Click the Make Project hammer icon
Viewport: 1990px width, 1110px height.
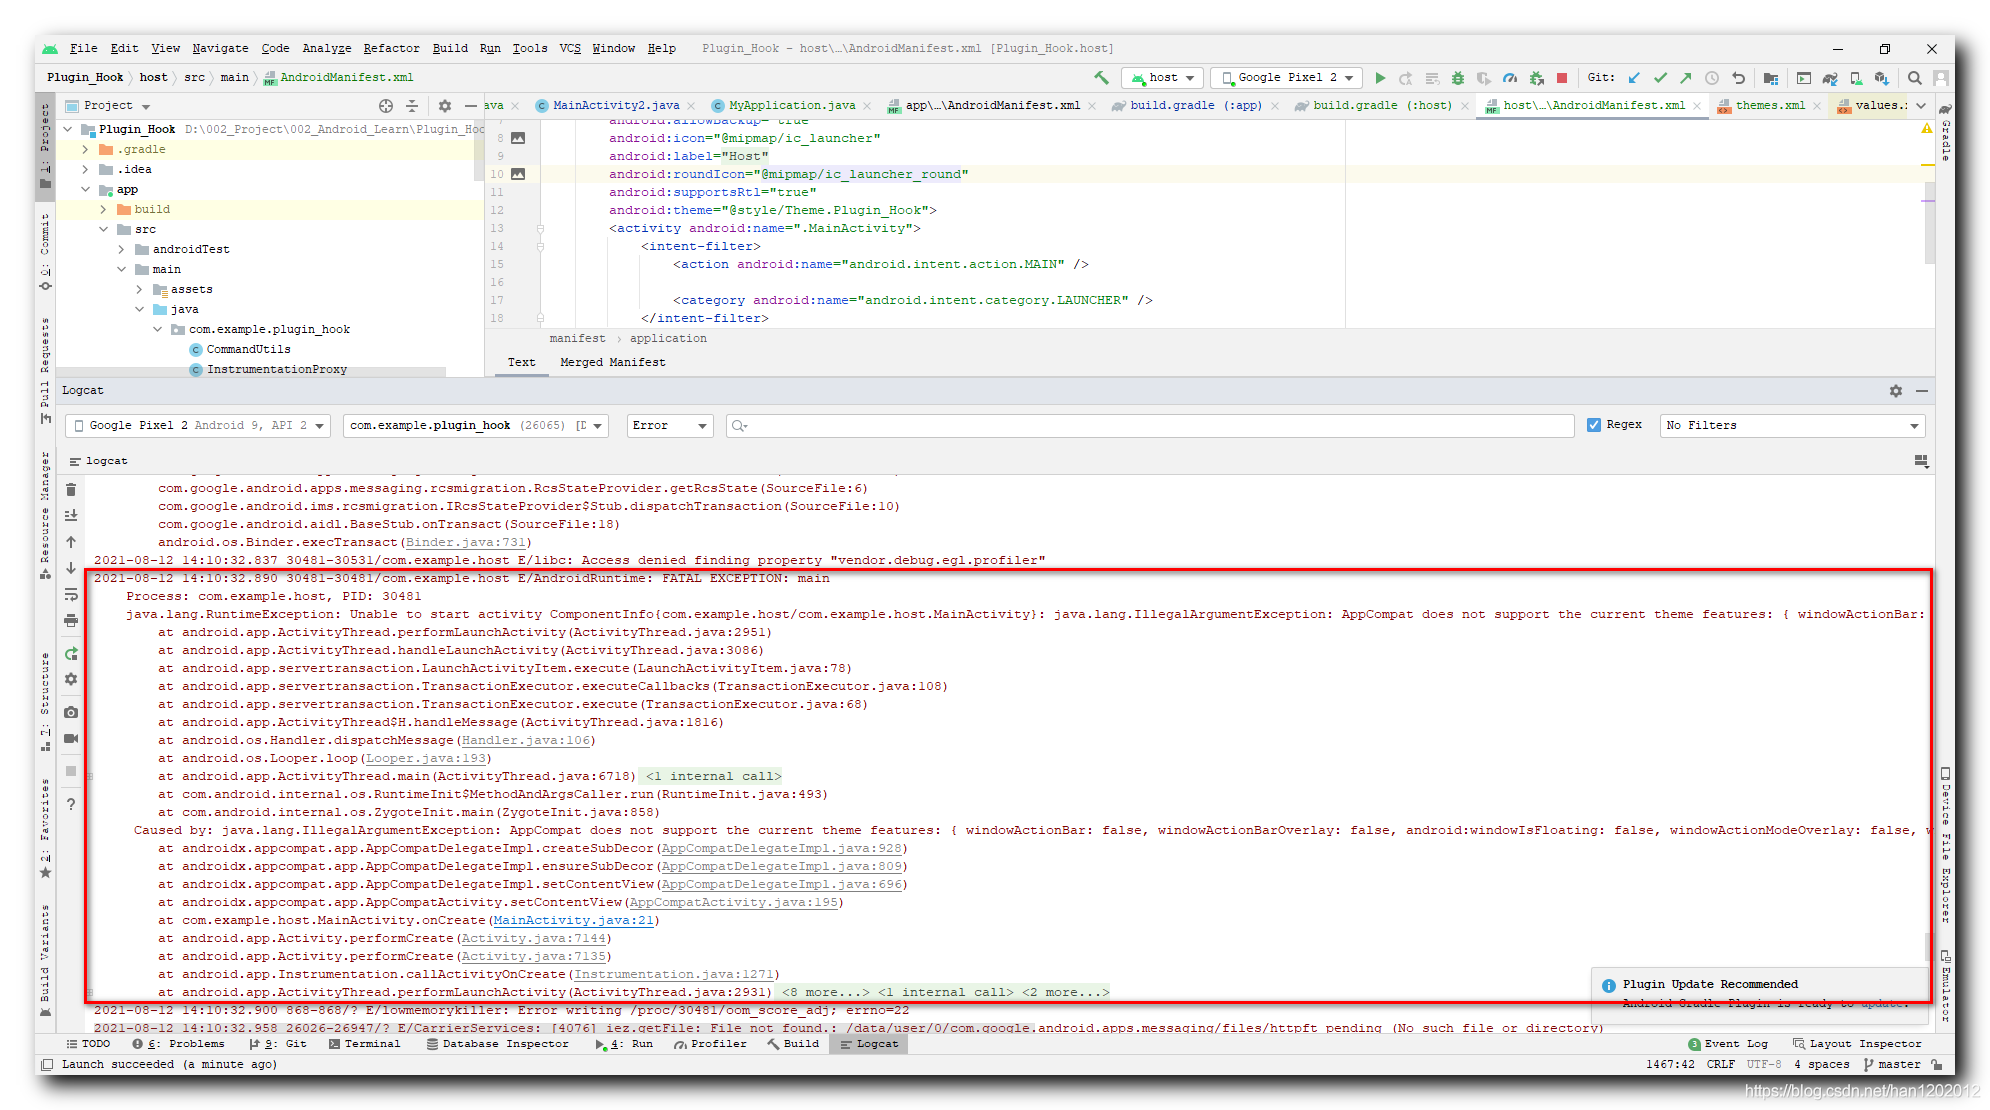pos(1101,78)
